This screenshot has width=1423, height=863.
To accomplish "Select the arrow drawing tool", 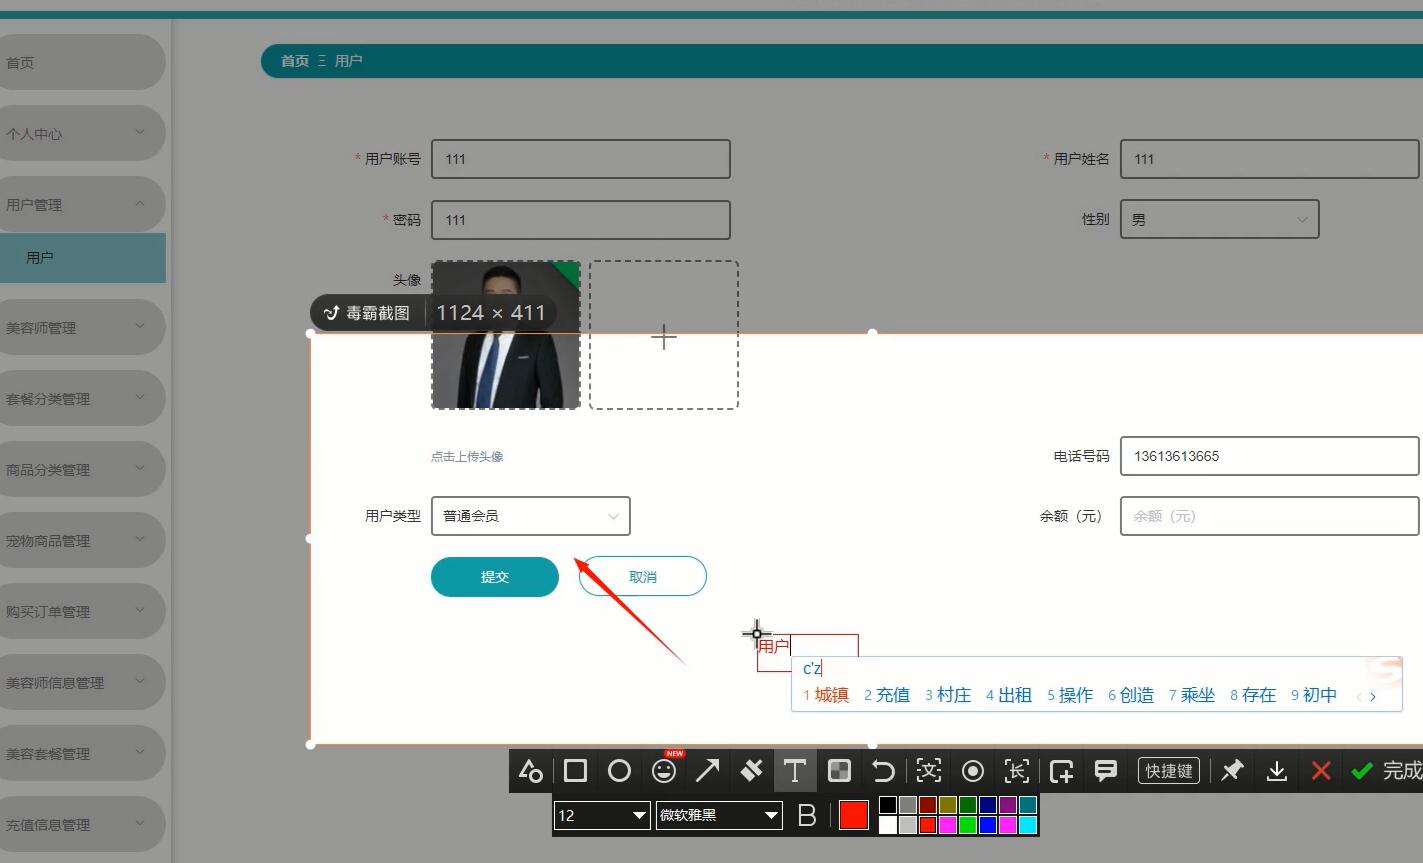I will tap(707, 771).
